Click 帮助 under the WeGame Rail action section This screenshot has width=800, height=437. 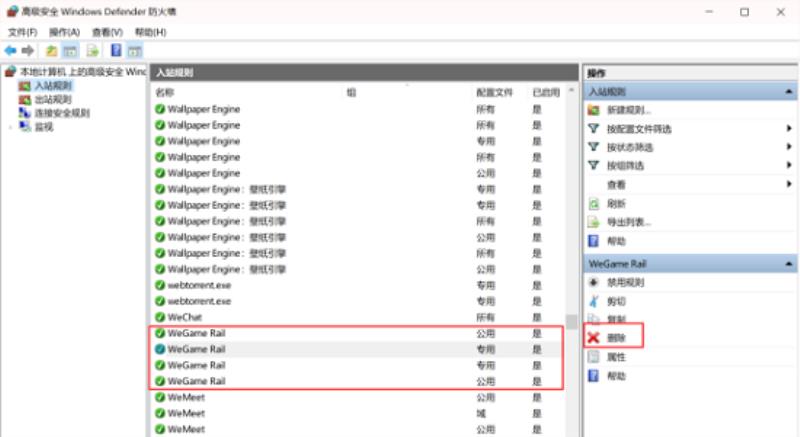tap(616, 376)
